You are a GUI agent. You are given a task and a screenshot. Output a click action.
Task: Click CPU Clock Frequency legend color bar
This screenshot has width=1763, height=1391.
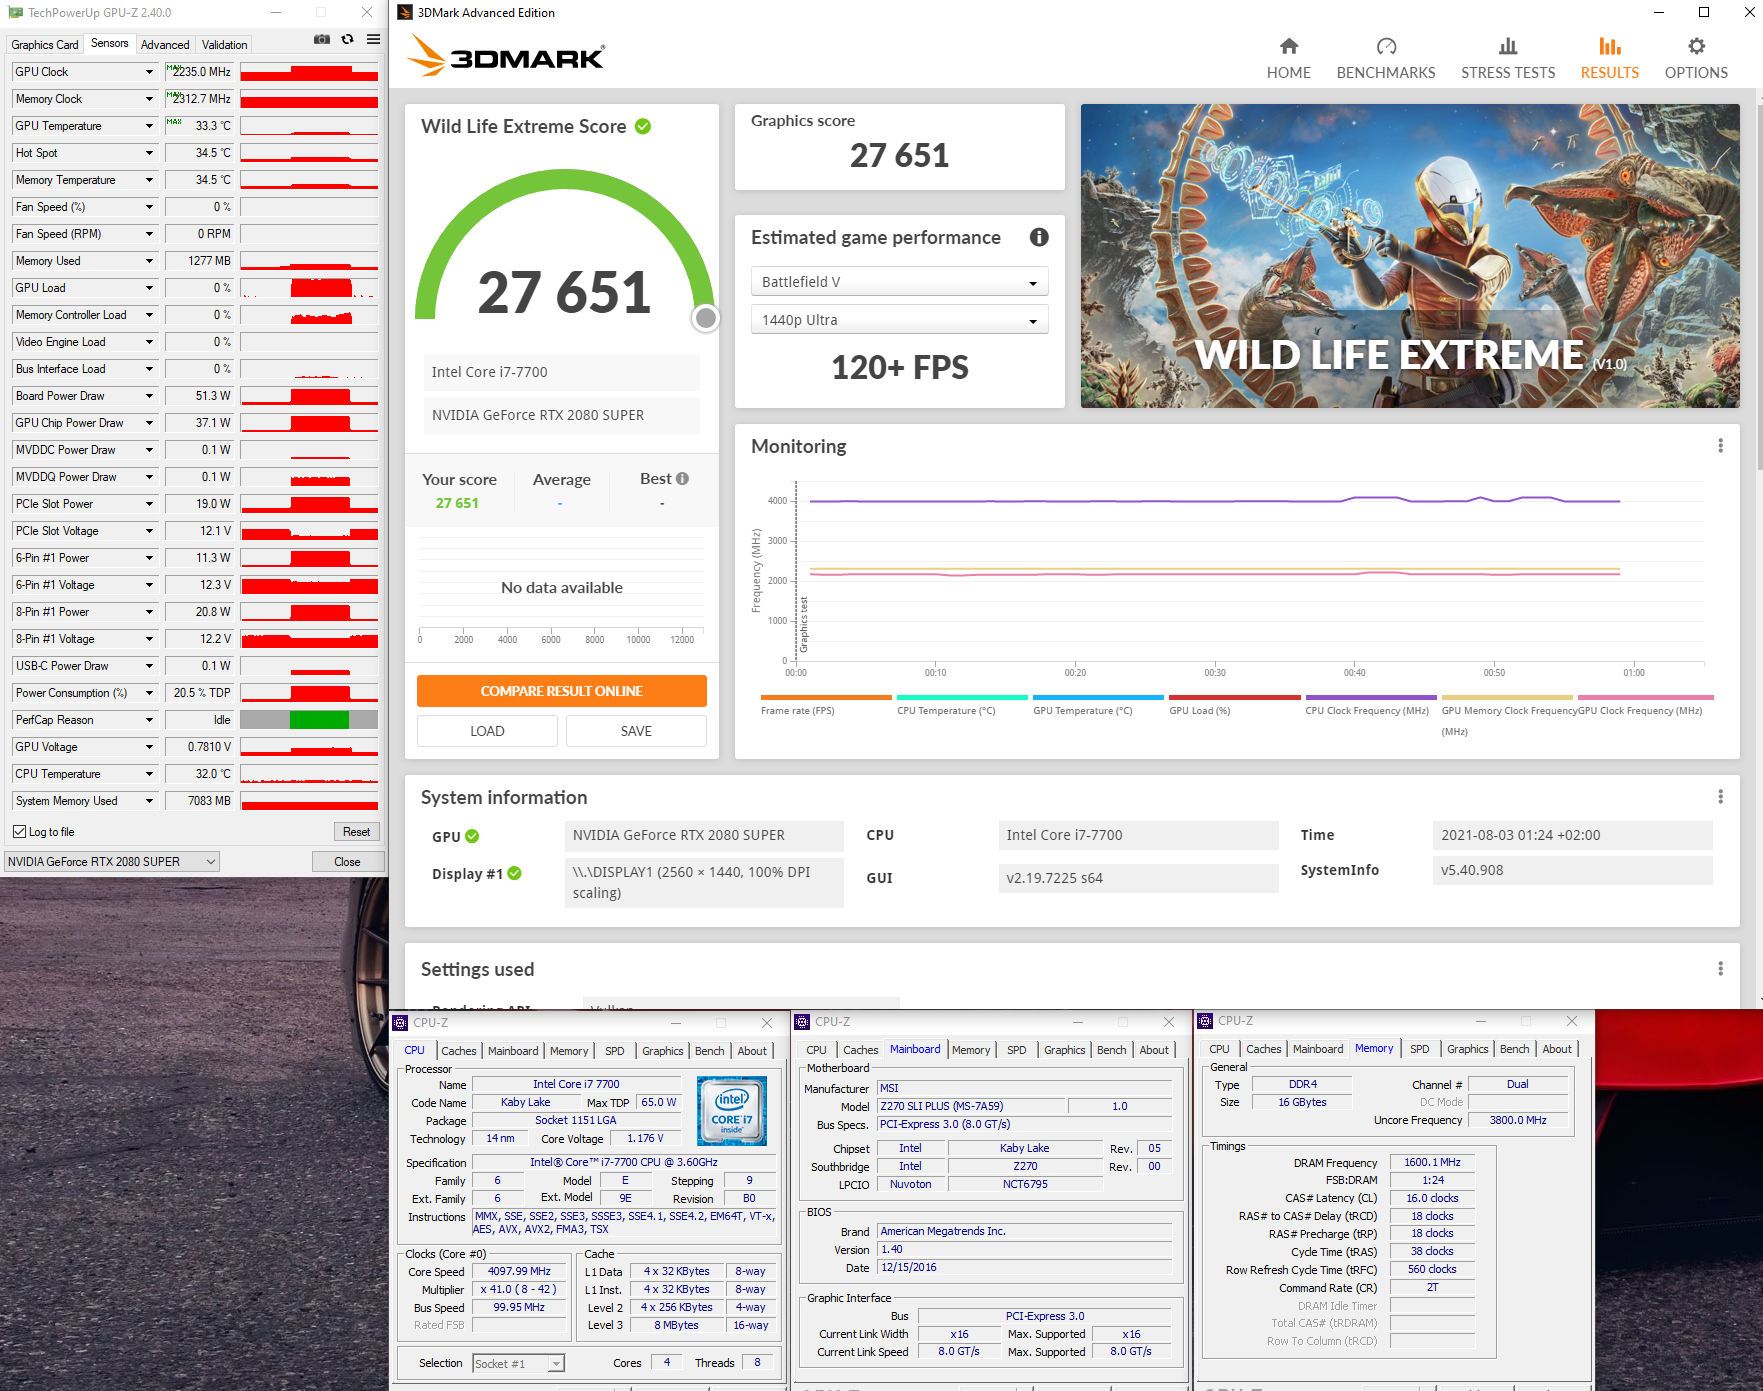(x=1371, y=697)
